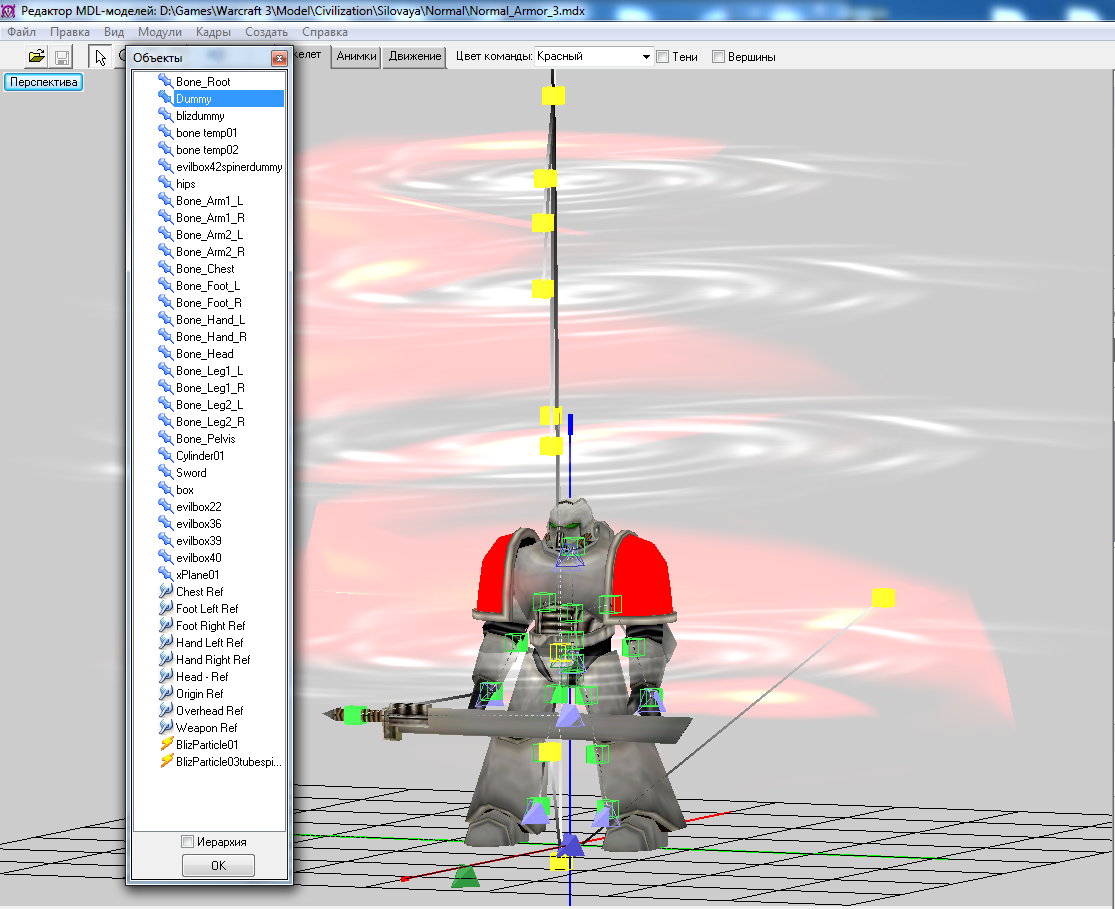
Task: Select bone temp02 in the object list
Action: 208,149
